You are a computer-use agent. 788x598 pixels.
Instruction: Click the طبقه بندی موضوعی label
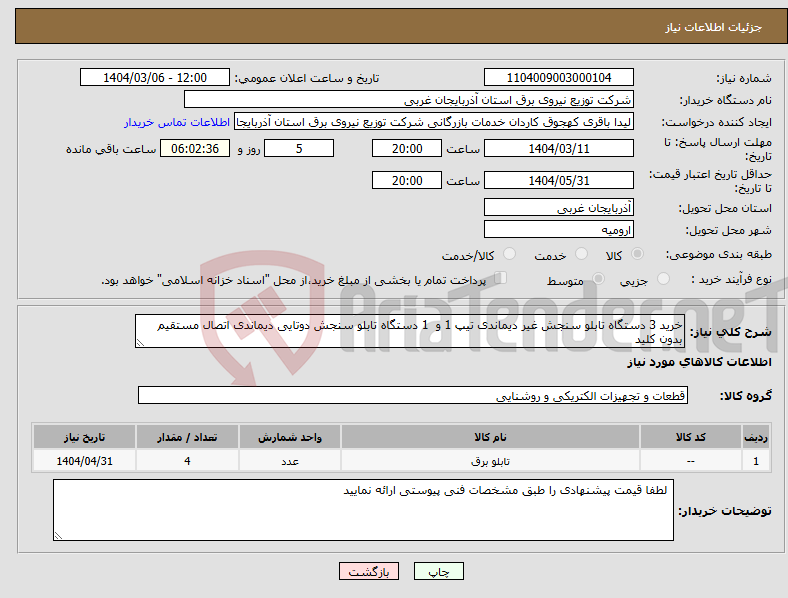click(719, 254)
